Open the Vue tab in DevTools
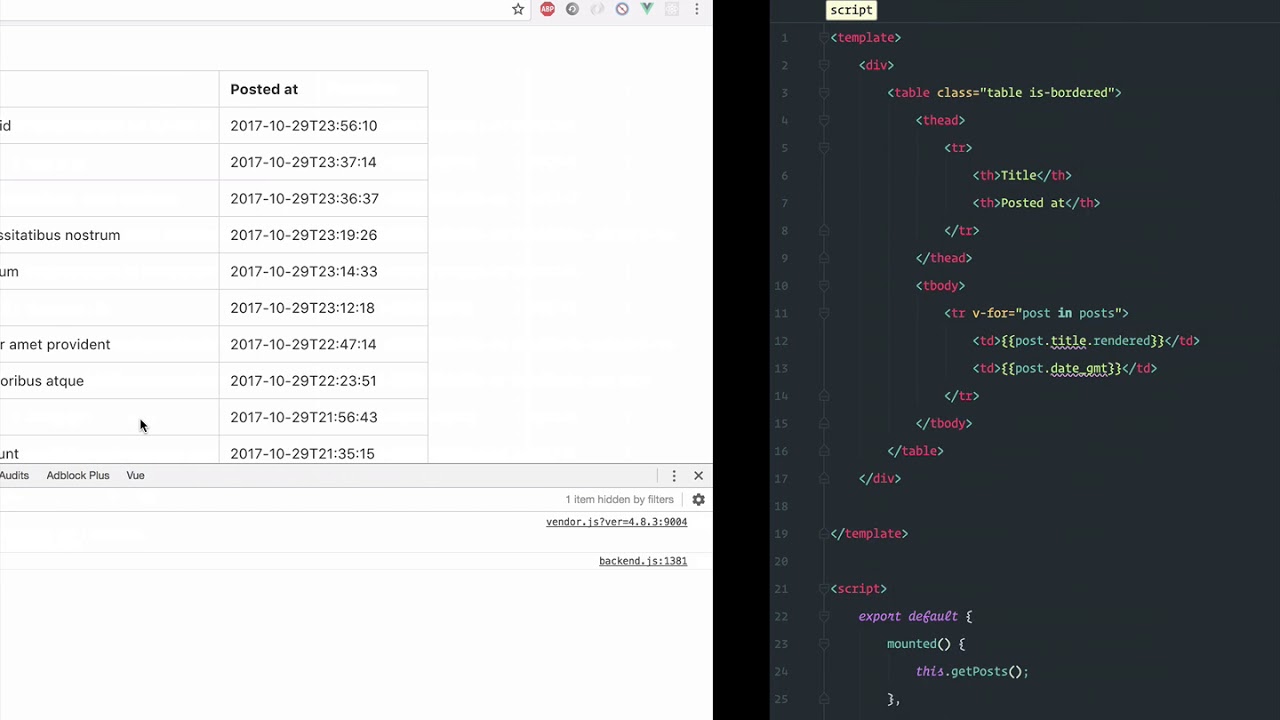 tap(135, 476)
